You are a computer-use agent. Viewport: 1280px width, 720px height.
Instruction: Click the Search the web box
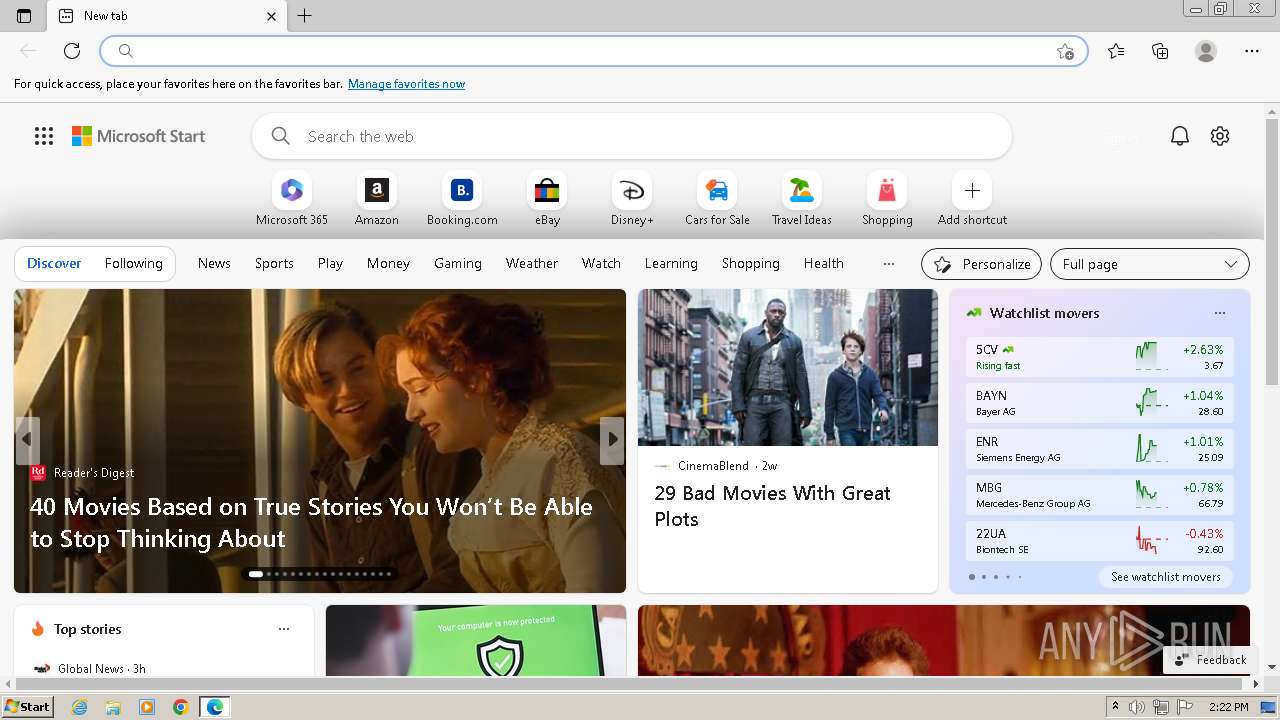[632, 136]
